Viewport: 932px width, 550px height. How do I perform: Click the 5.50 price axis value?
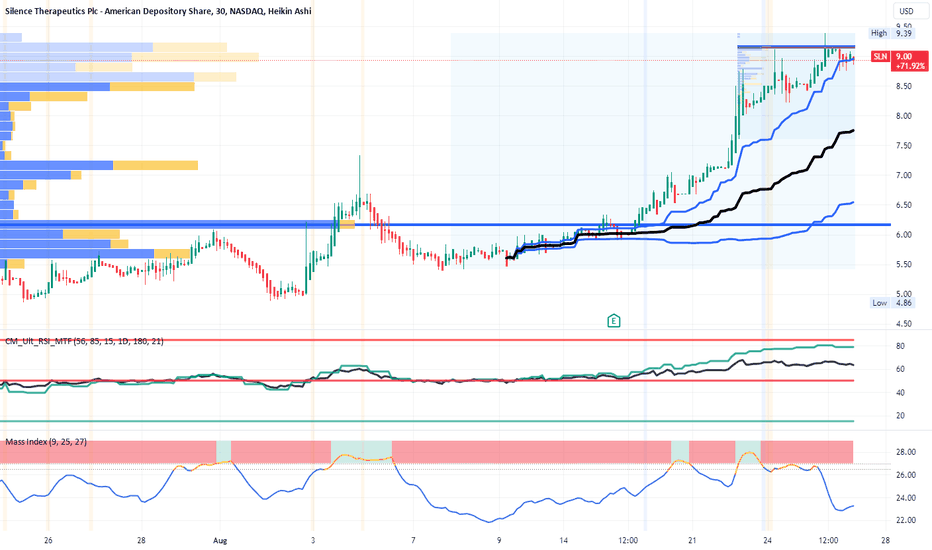tap(903, 265)
